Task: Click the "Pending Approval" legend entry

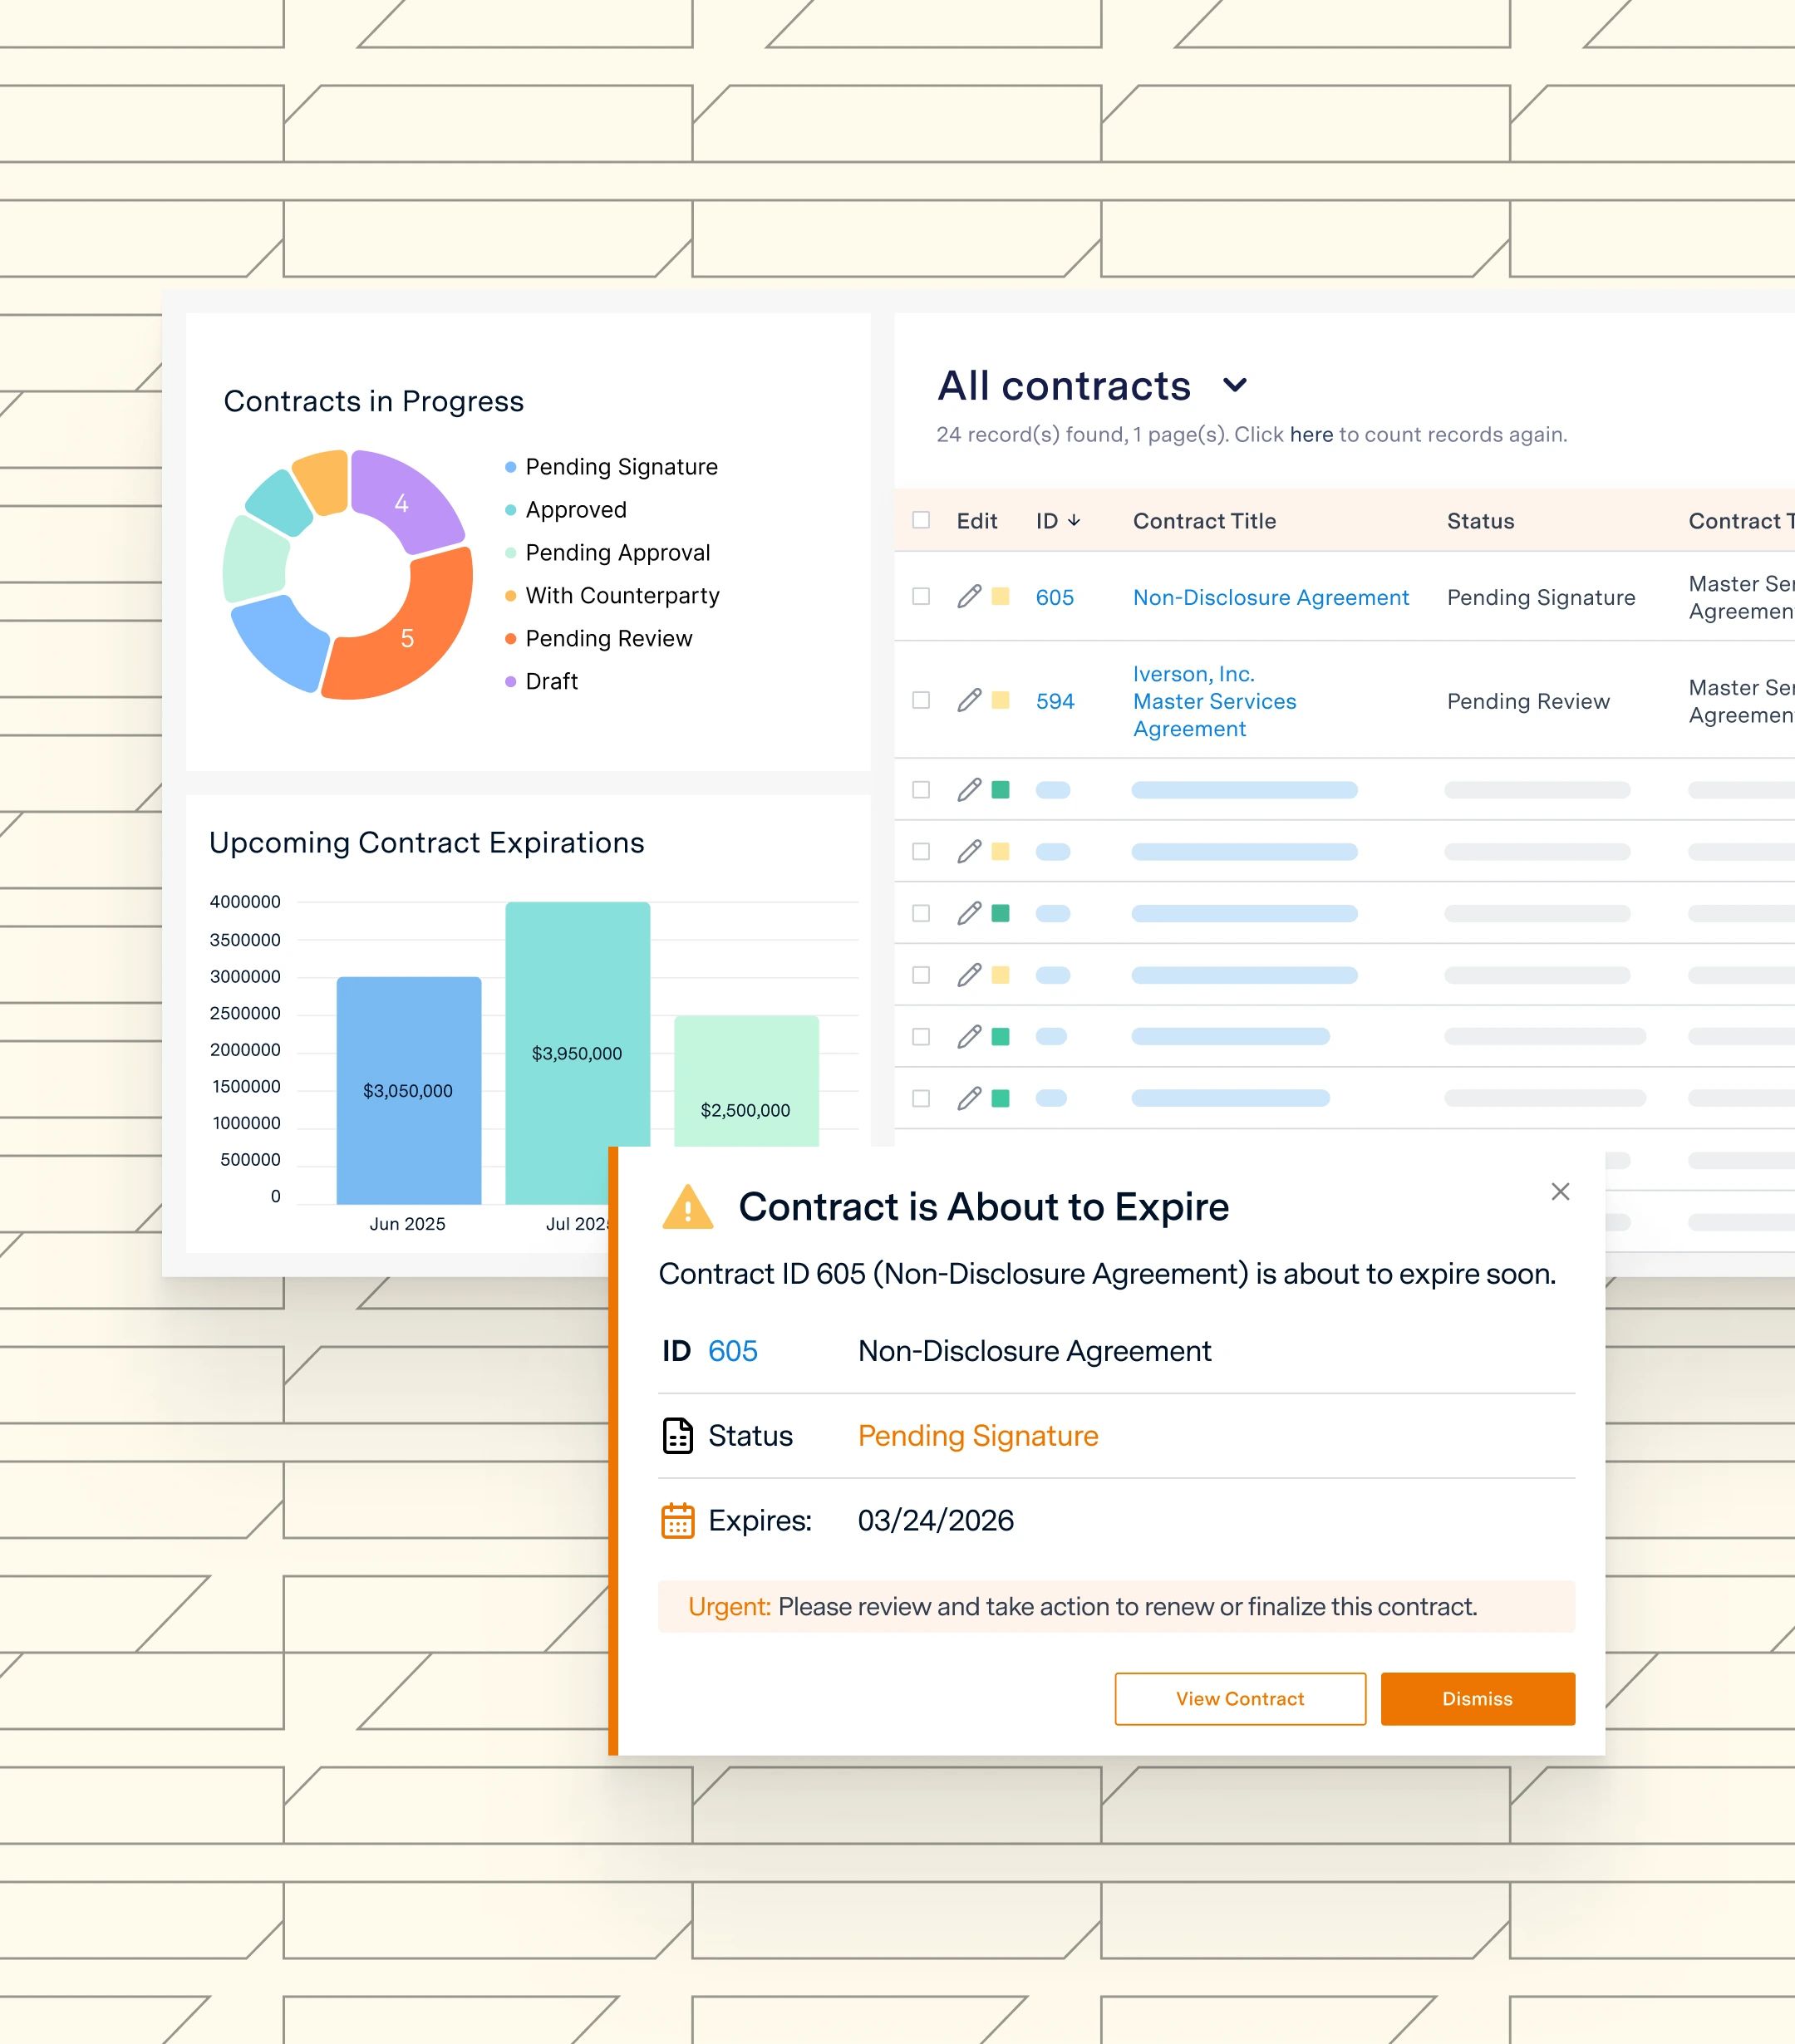Action: coord(607,553)
